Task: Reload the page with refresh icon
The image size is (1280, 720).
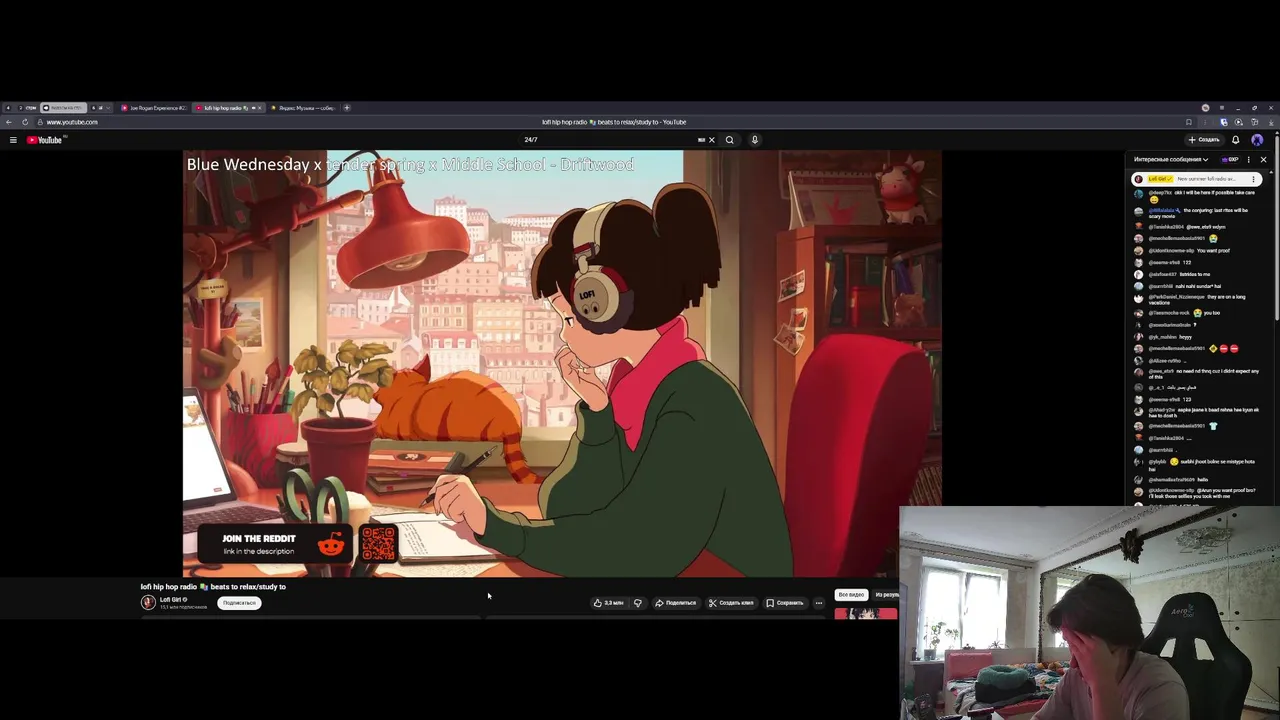Action: tap(25, 122)
